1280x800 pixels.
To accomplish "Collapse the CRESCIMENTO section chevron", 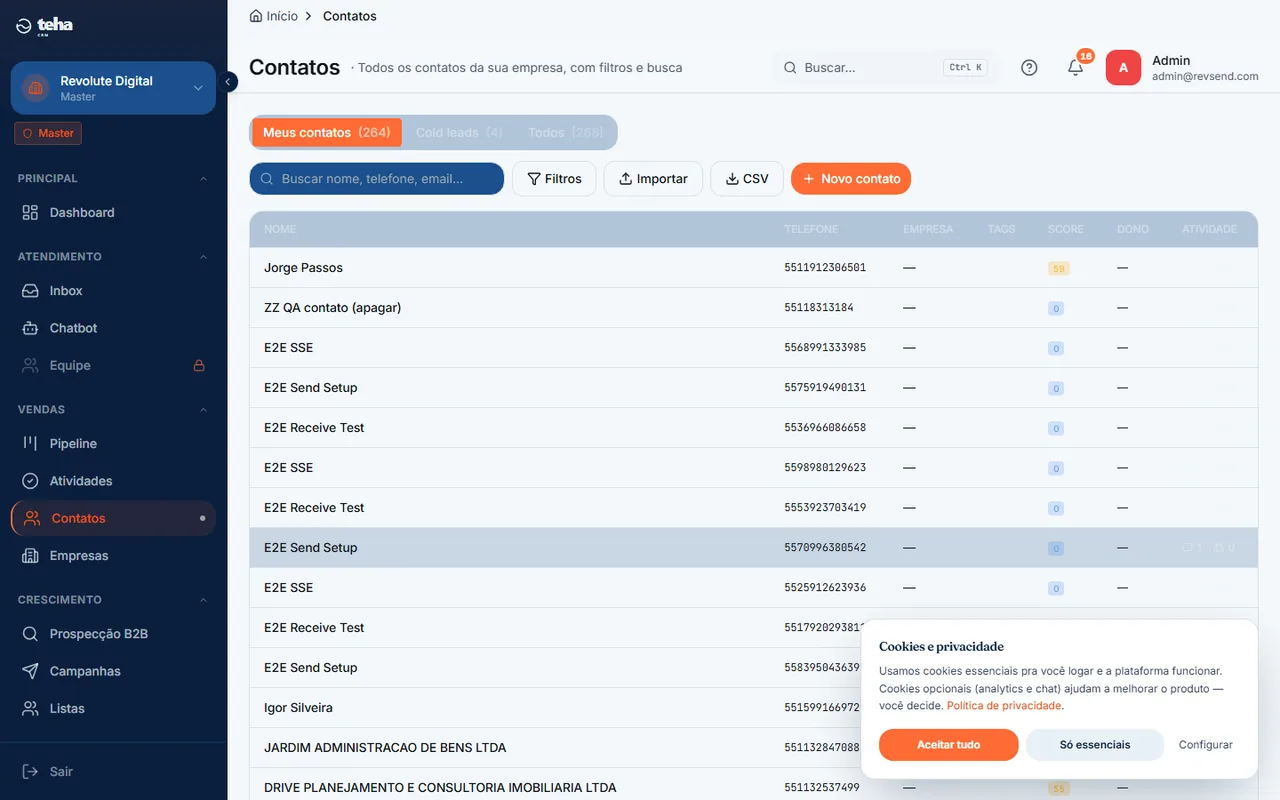I will click(204, 600).
